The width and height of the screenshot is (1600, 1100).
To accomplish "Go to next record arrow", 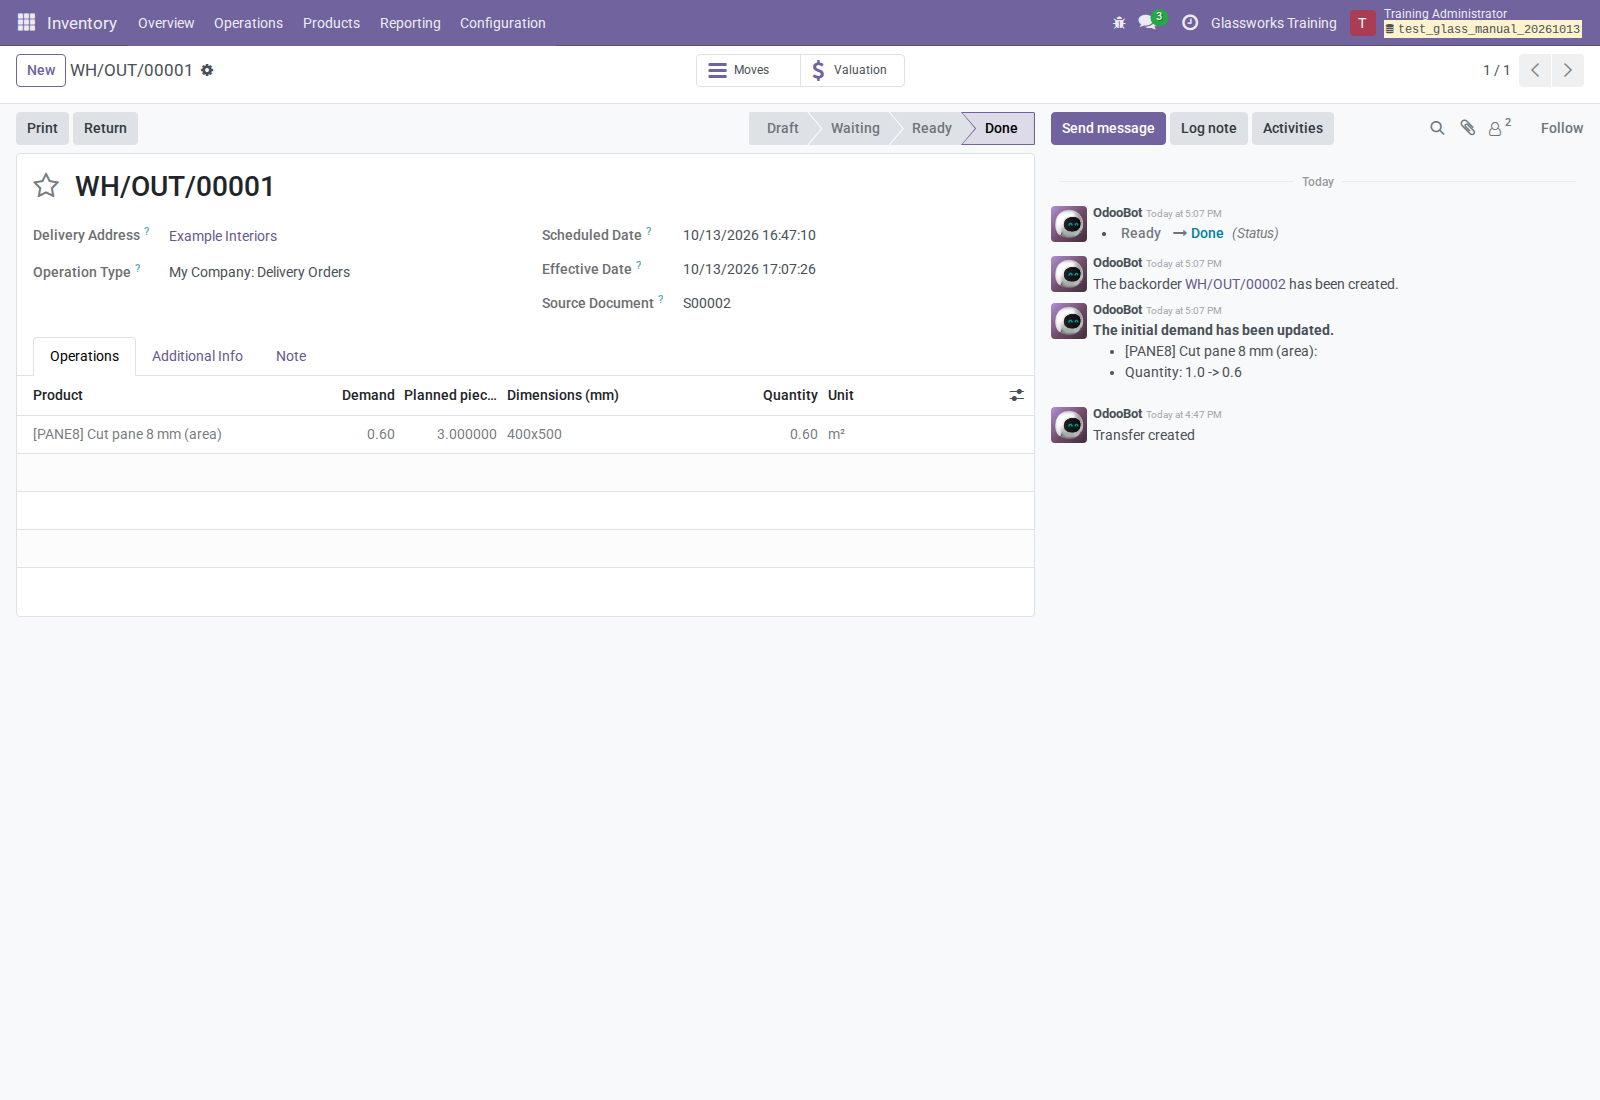I will tap(1568, 70).
